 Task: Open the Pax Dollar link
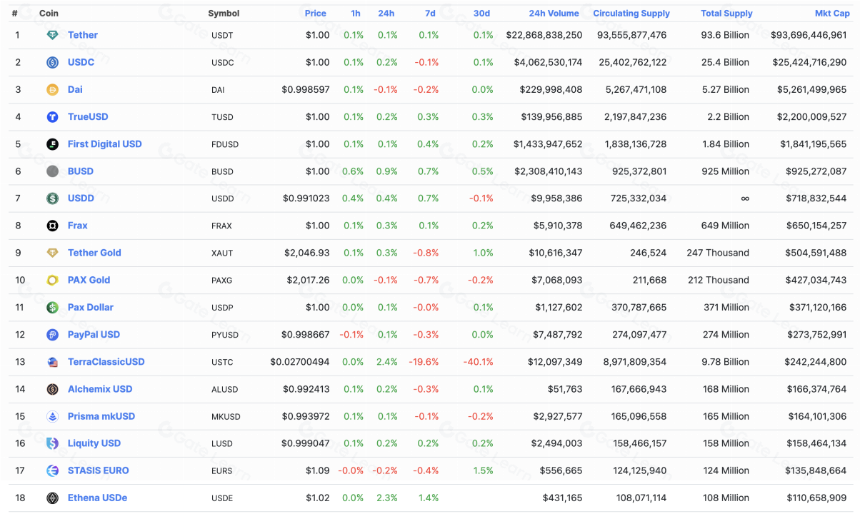coord(90,307)
